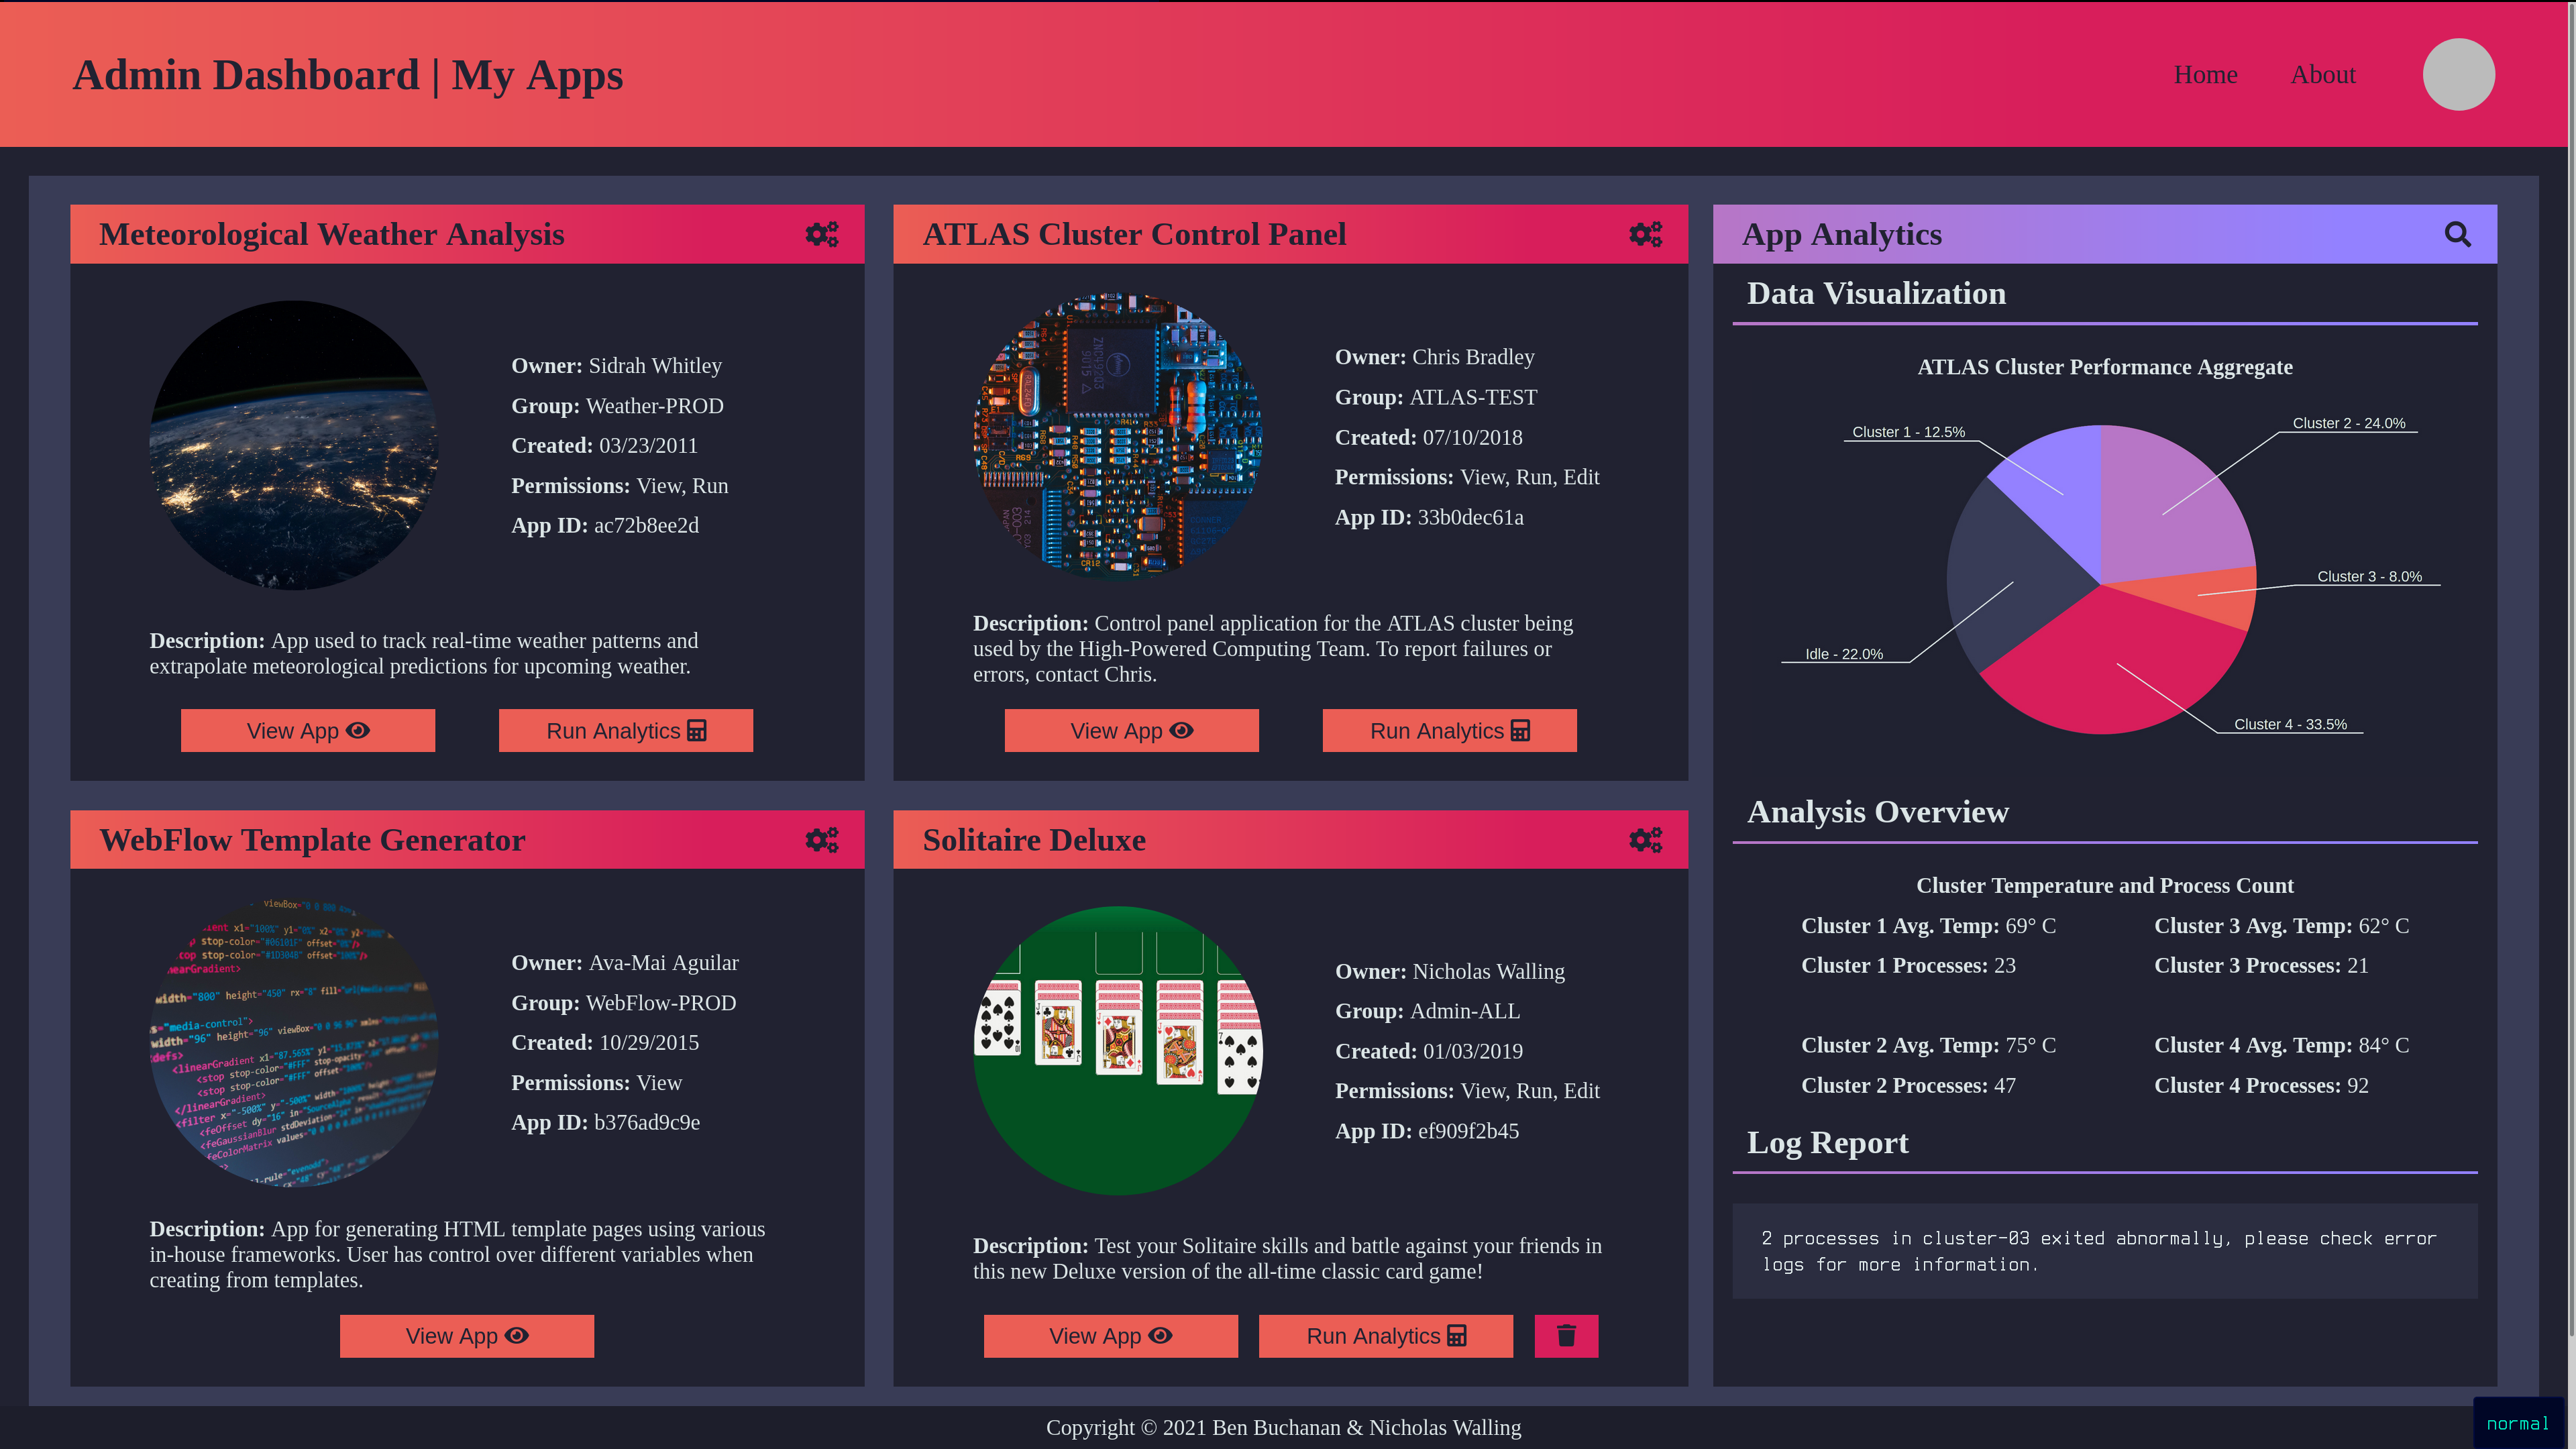Screen dimensions: 2576x1449
Task: Click the user avatar circle in header
Action: [x=2458, y=74]
